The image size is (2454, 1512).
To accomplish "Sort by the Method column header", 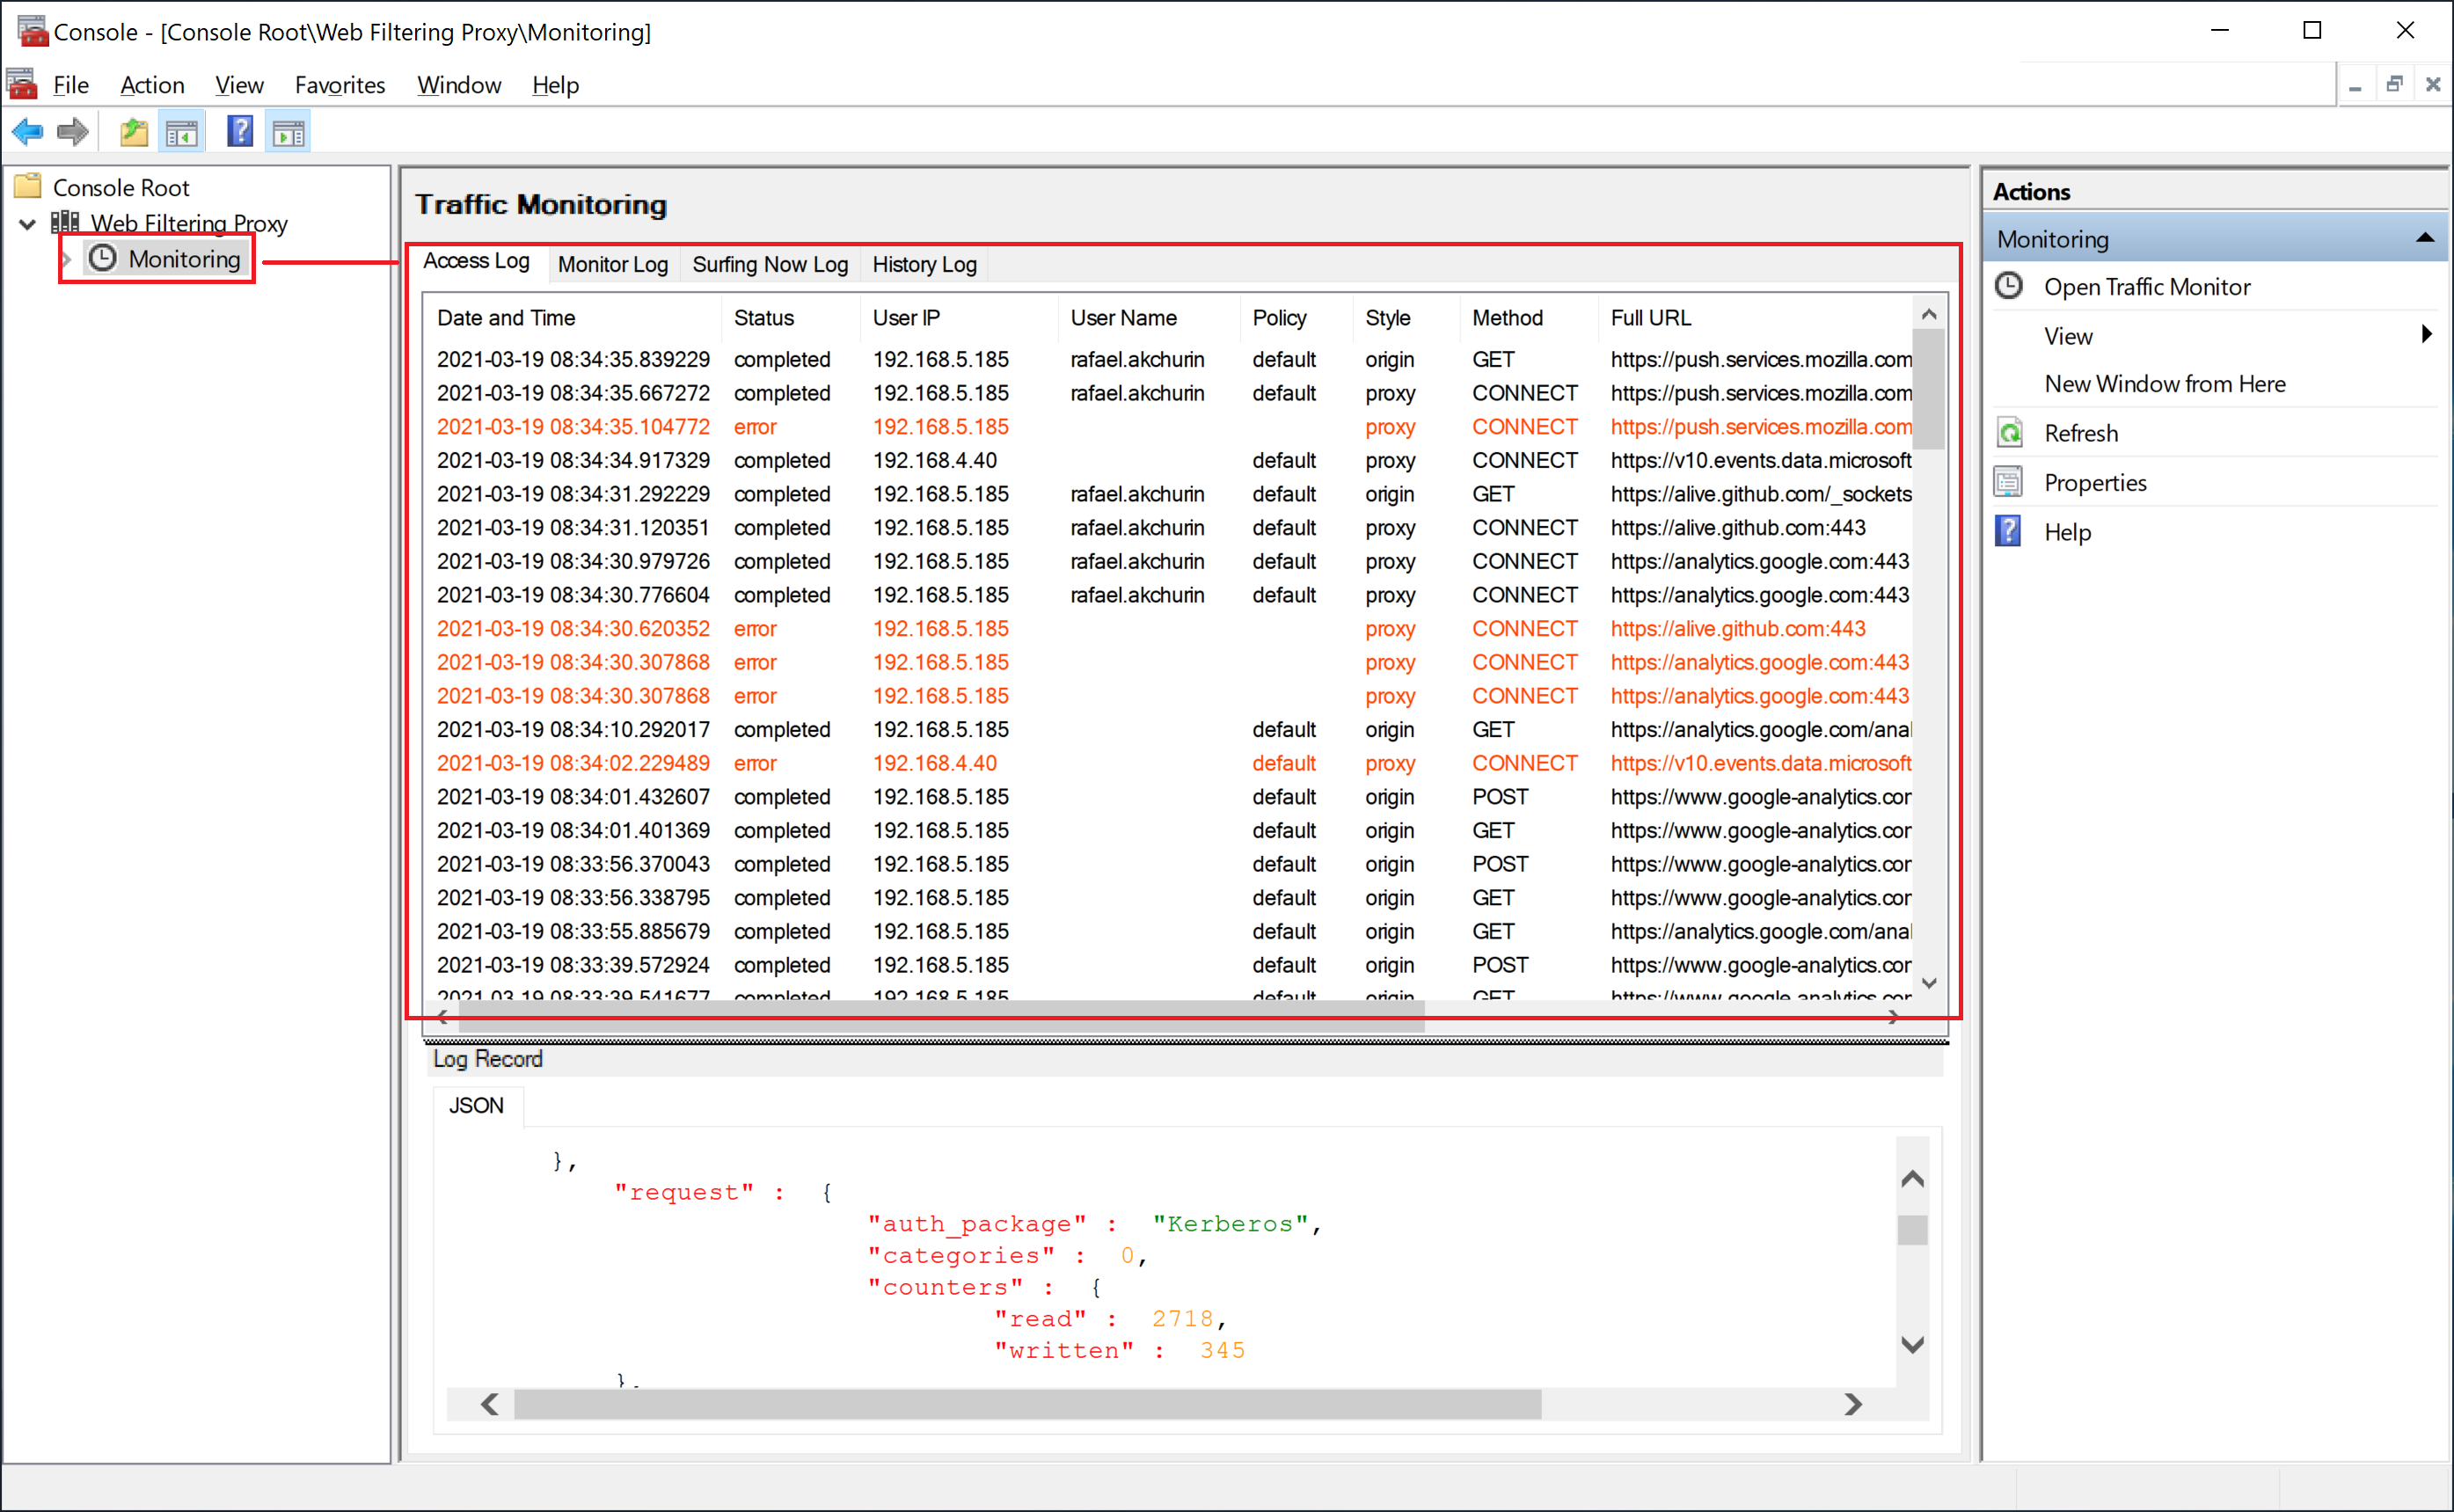I will tap(1528, 318).
